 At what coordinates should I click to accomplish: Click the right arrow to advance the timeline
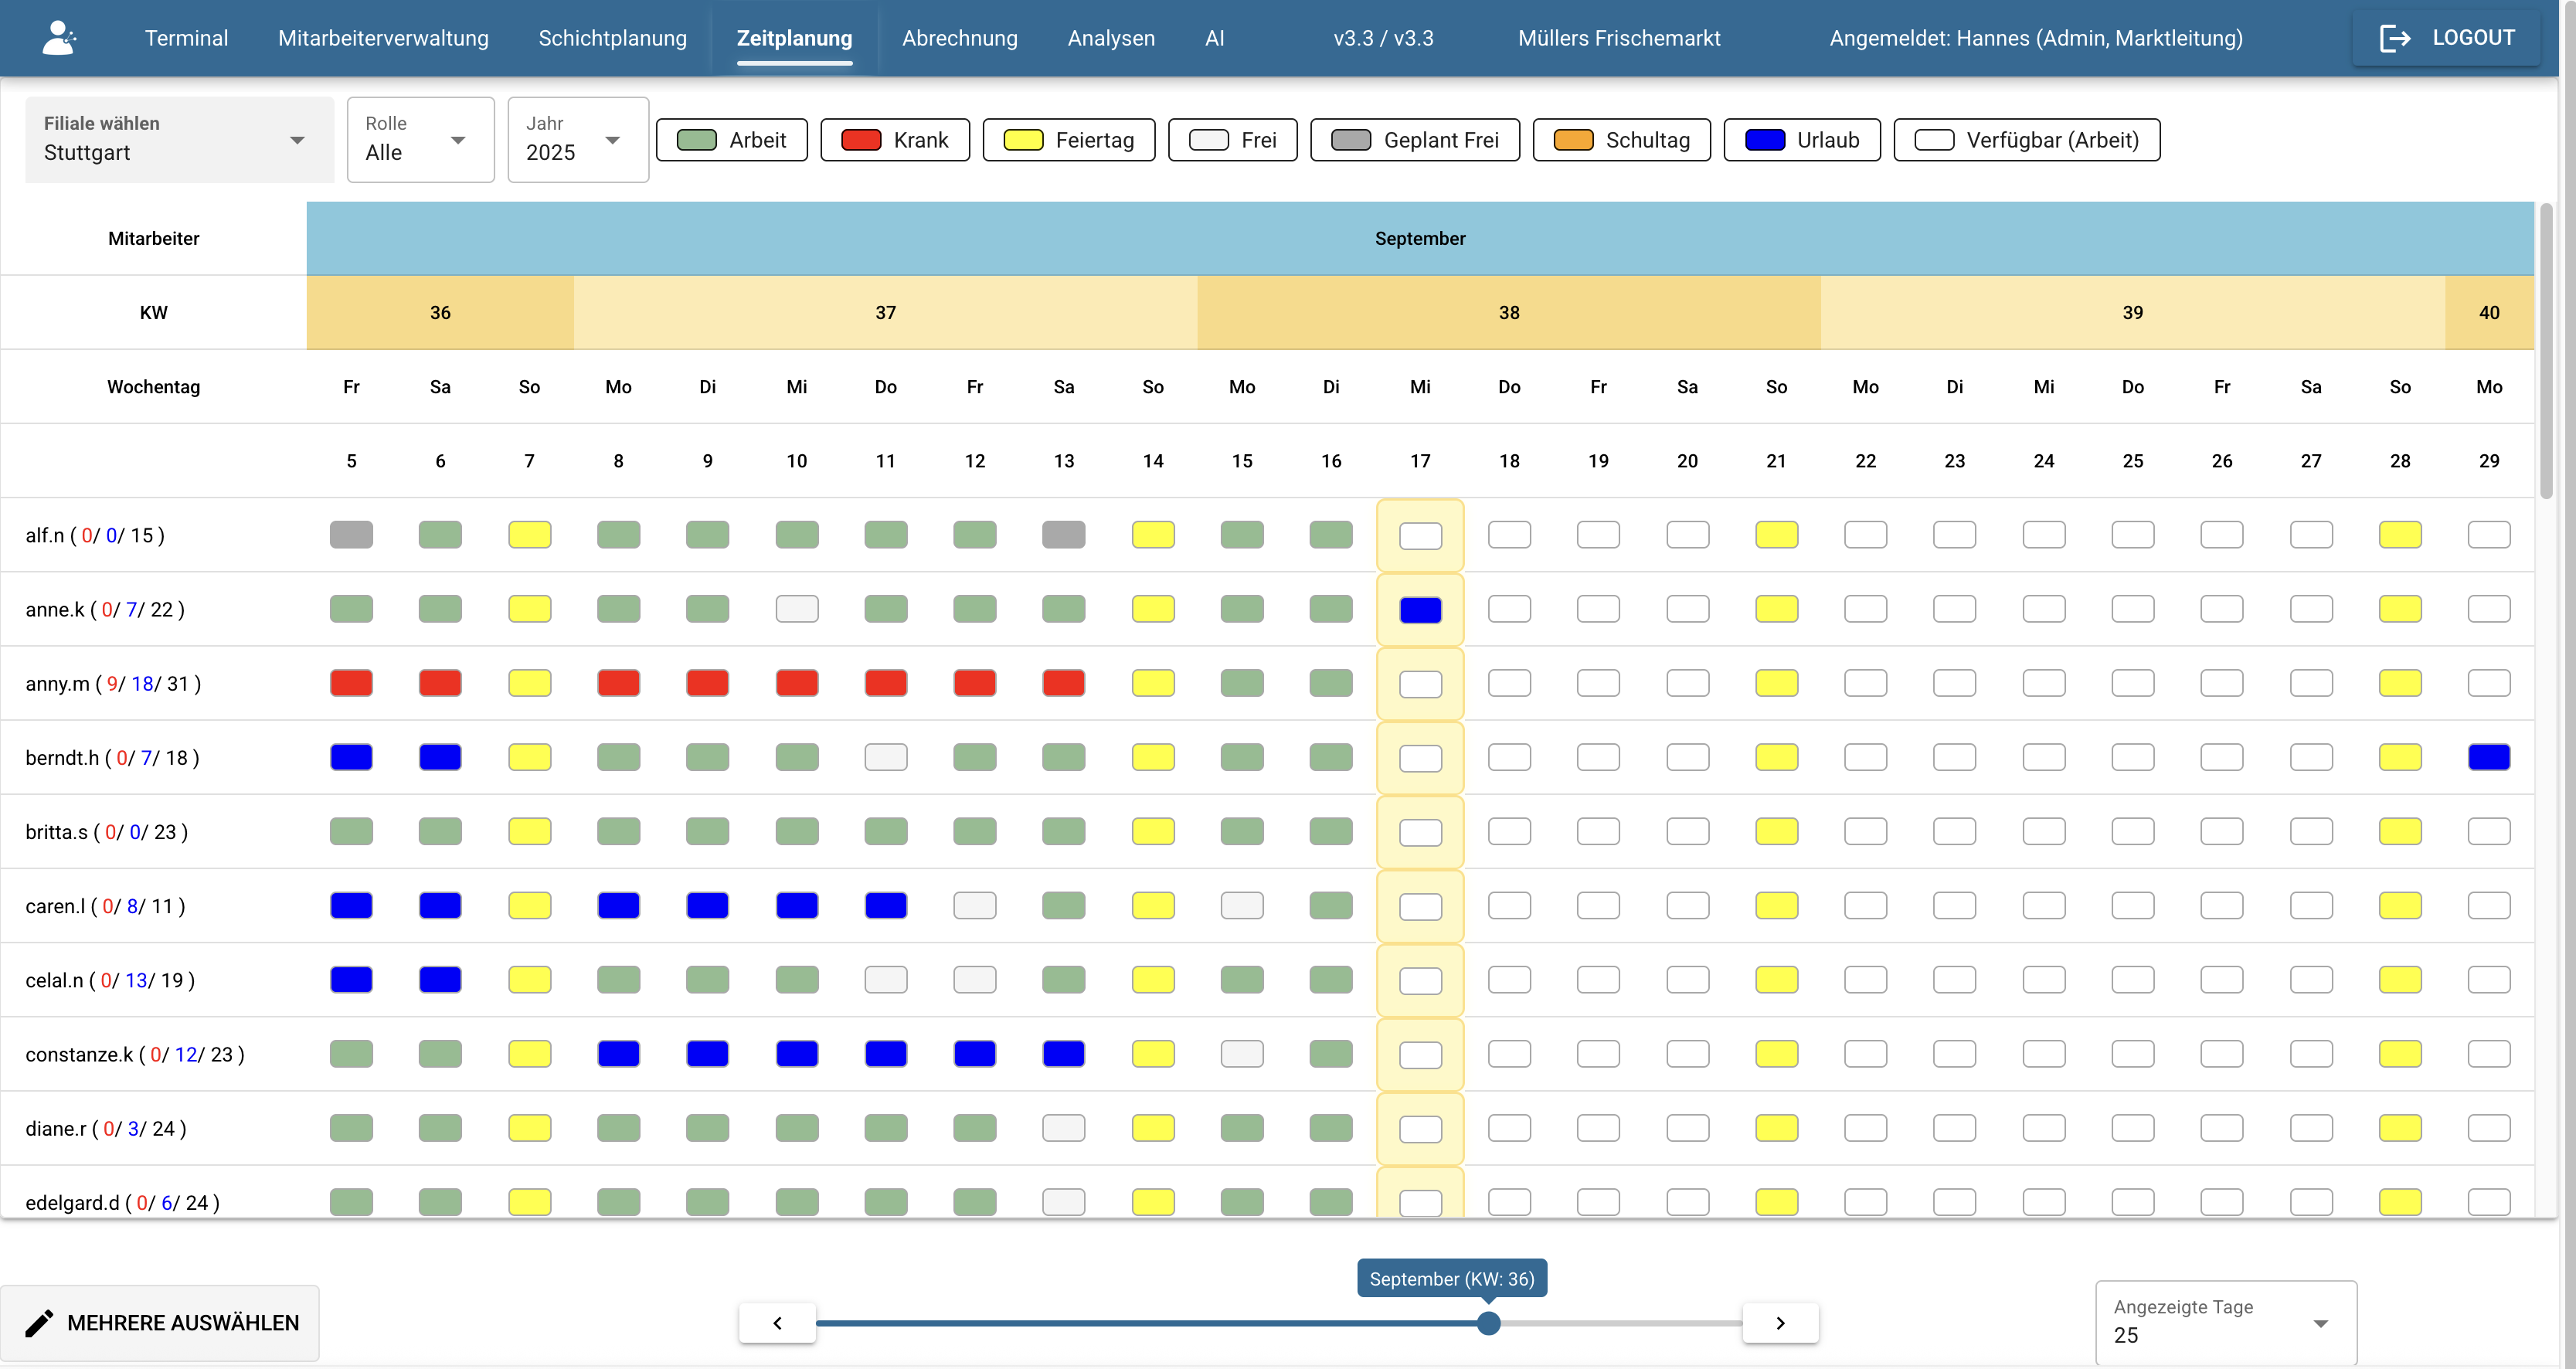point(1780,1322)
